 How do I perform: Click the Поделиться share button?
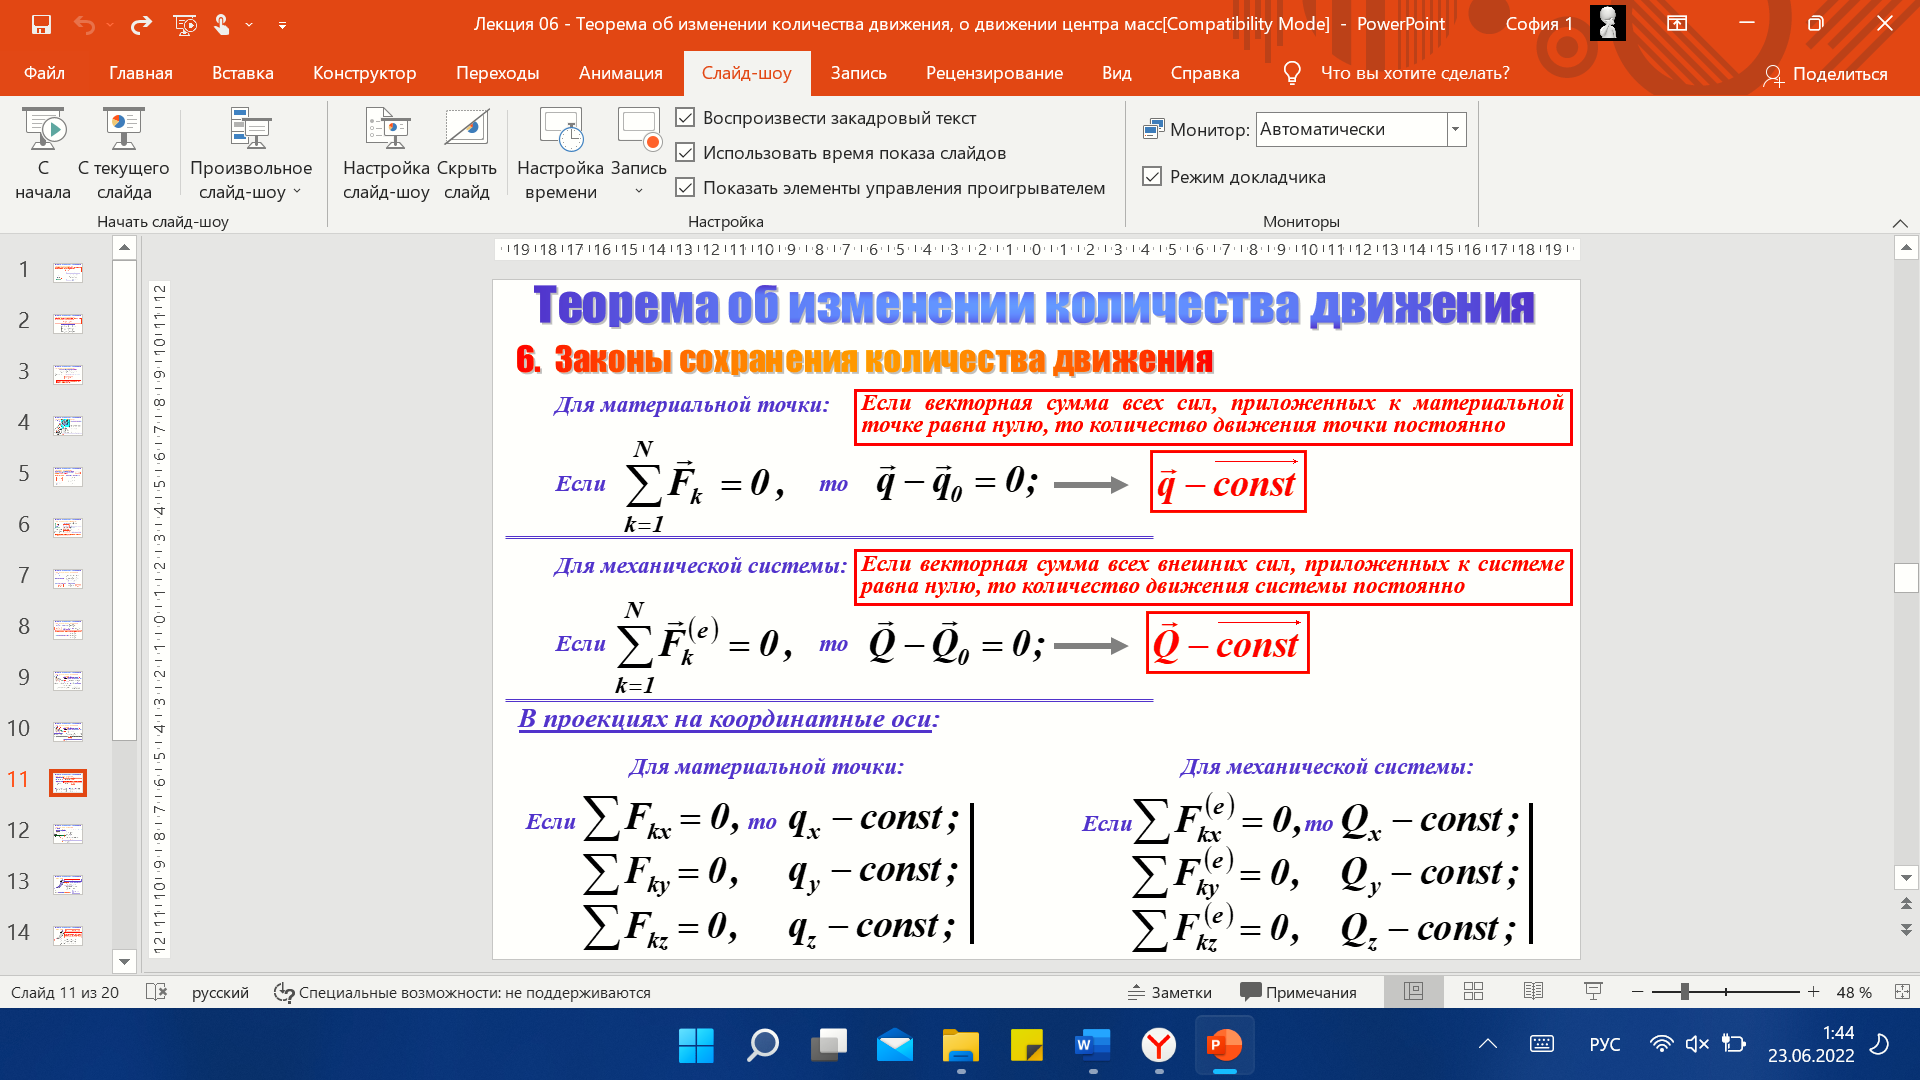pos(1826,74)
